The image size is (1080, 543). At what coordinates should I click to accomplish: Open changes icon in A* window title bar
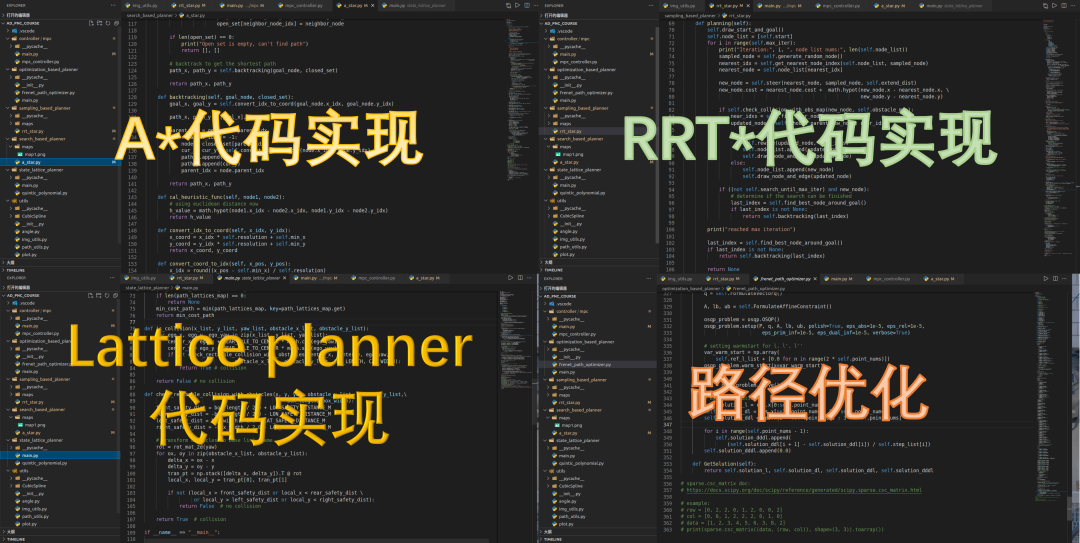(508, 6)
